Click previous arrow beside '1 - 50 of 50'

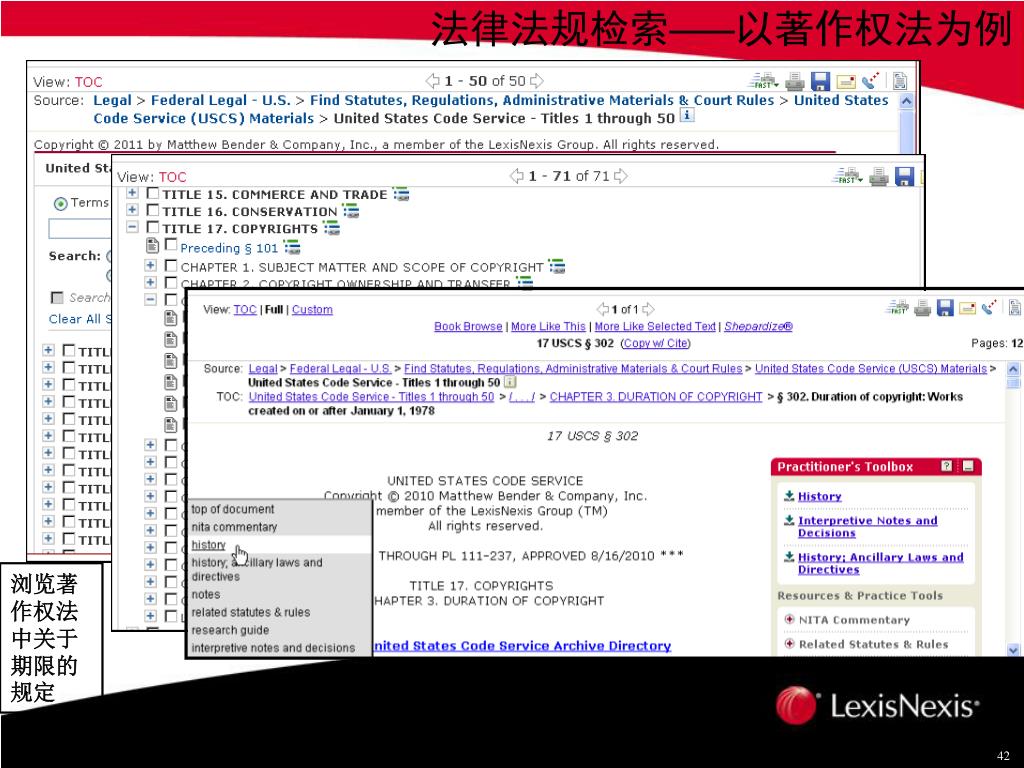point(432,81)
